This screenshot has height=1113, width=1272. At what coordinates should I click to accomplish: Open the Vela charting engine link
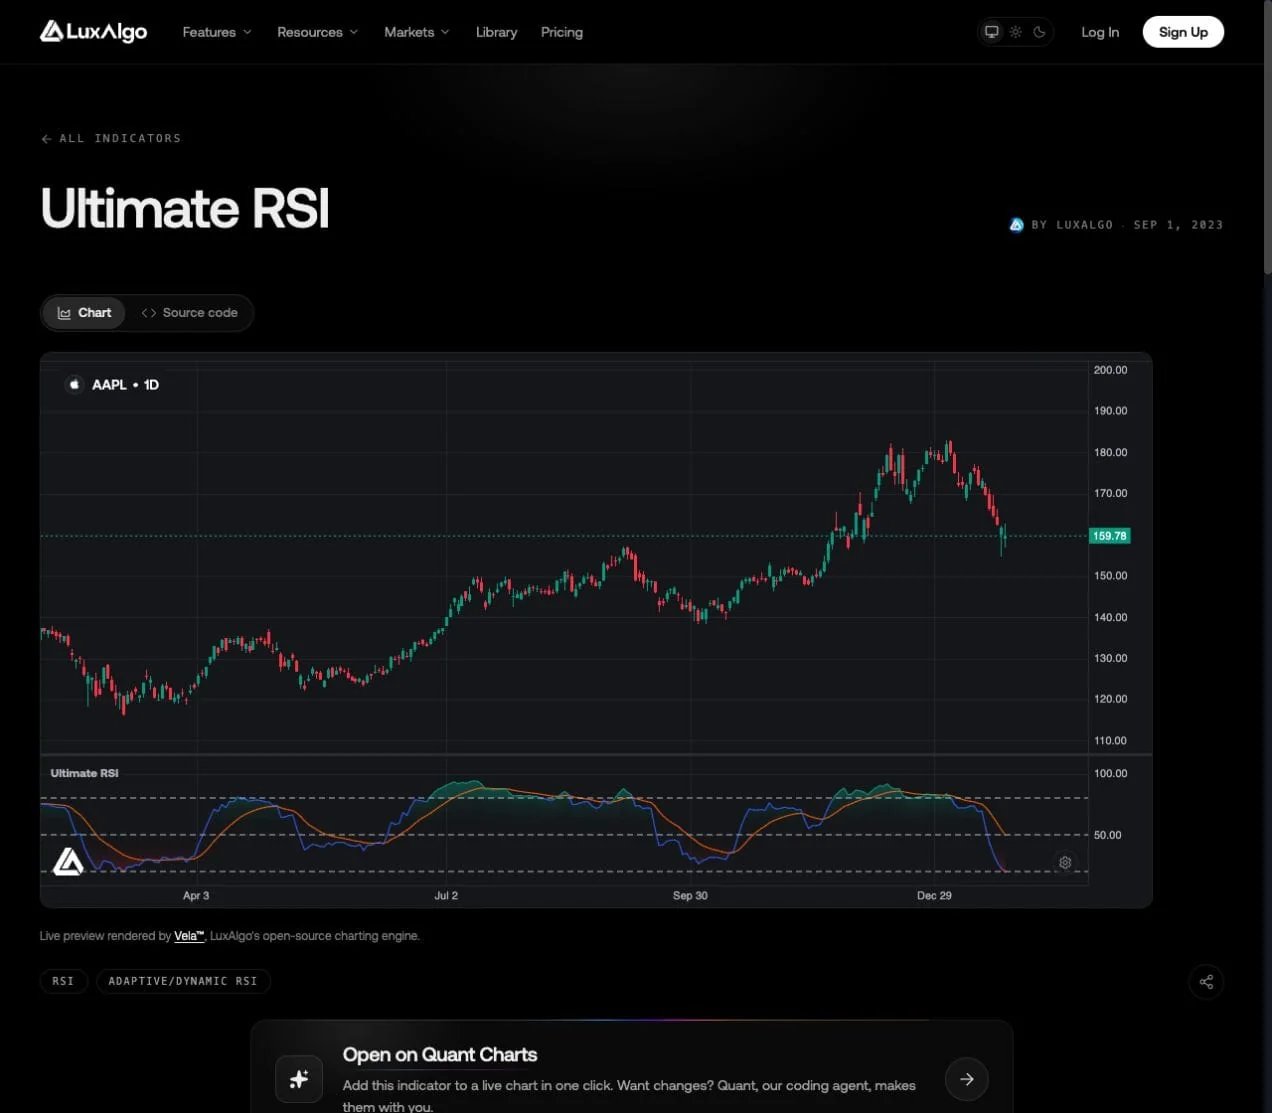(x=189, y=936)
